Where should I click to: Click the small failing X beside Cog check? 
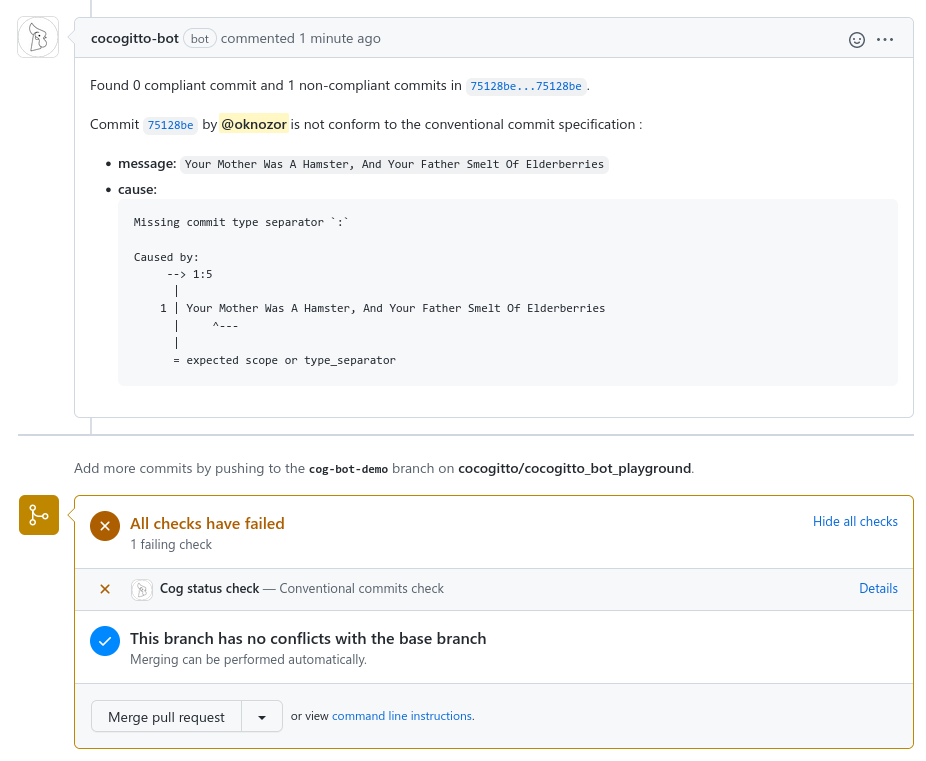(x=105, y=589)
